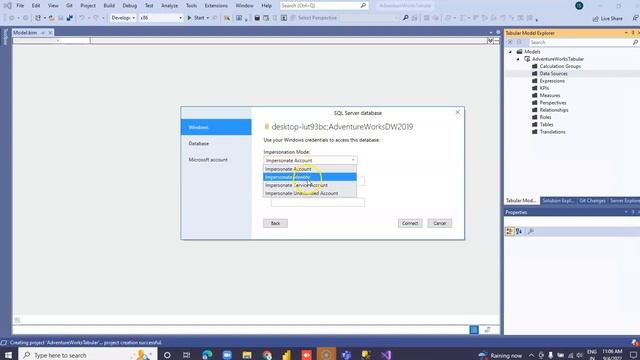The image size is (640, 360).
Task: Close the SQL Server database dialog
Action: point(458,112)
